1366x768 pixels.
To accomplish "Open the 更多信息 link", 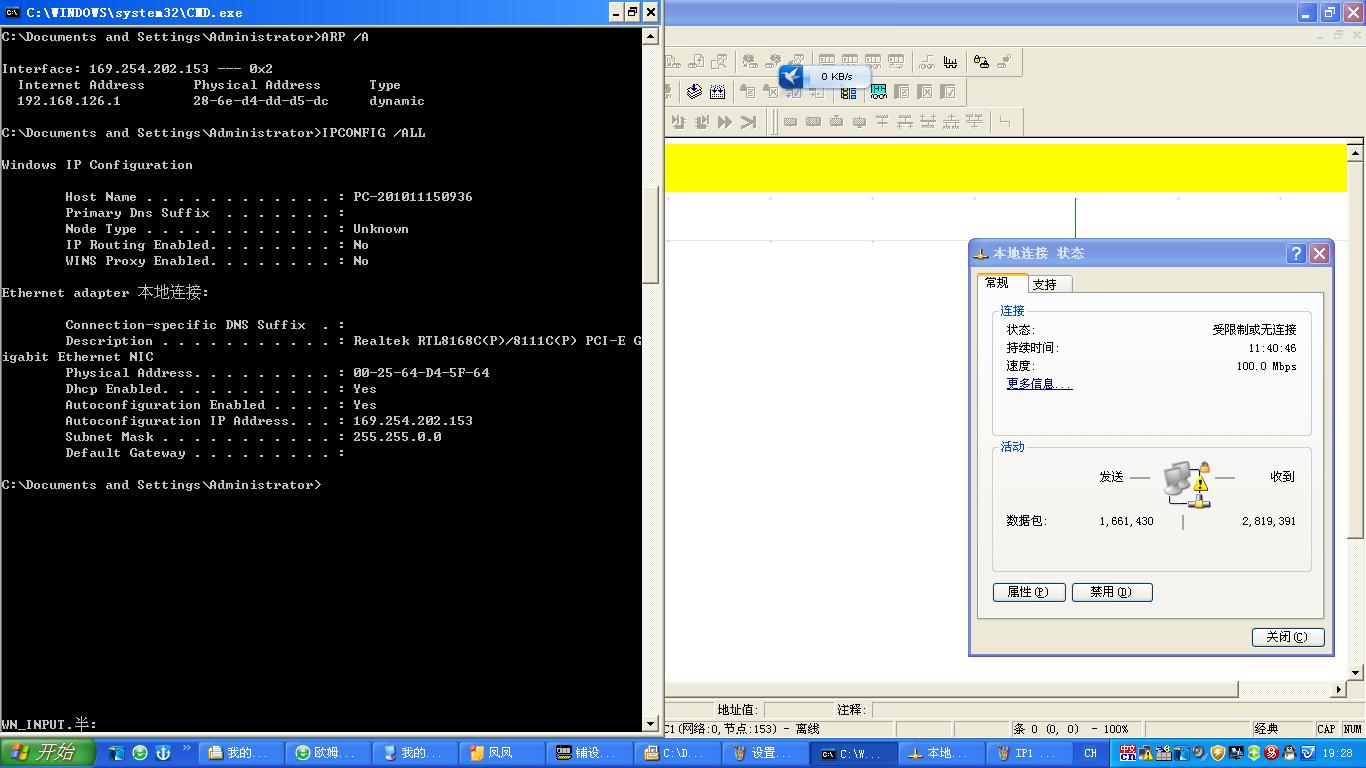I will (1039, 384).
